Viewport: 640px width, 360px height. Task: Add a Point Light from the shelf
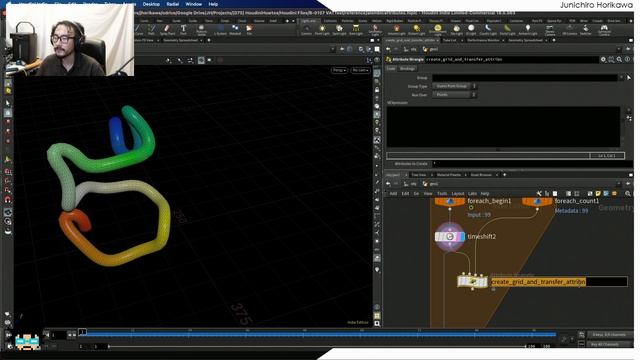click(x=322, y=30)
